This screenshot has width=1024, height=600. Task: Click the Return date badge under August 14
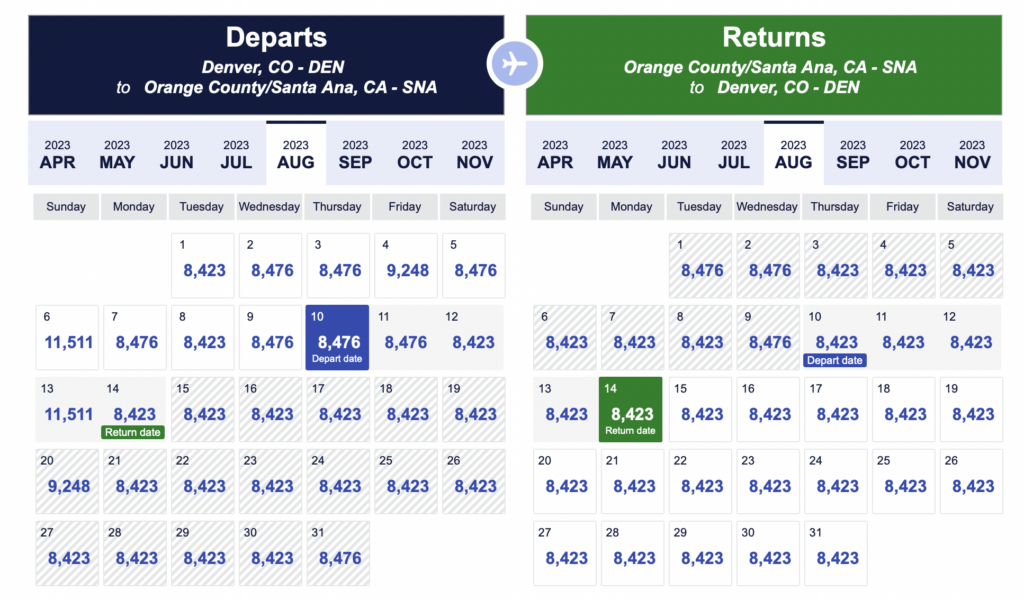pyautogui.click(x=134, y=432)
